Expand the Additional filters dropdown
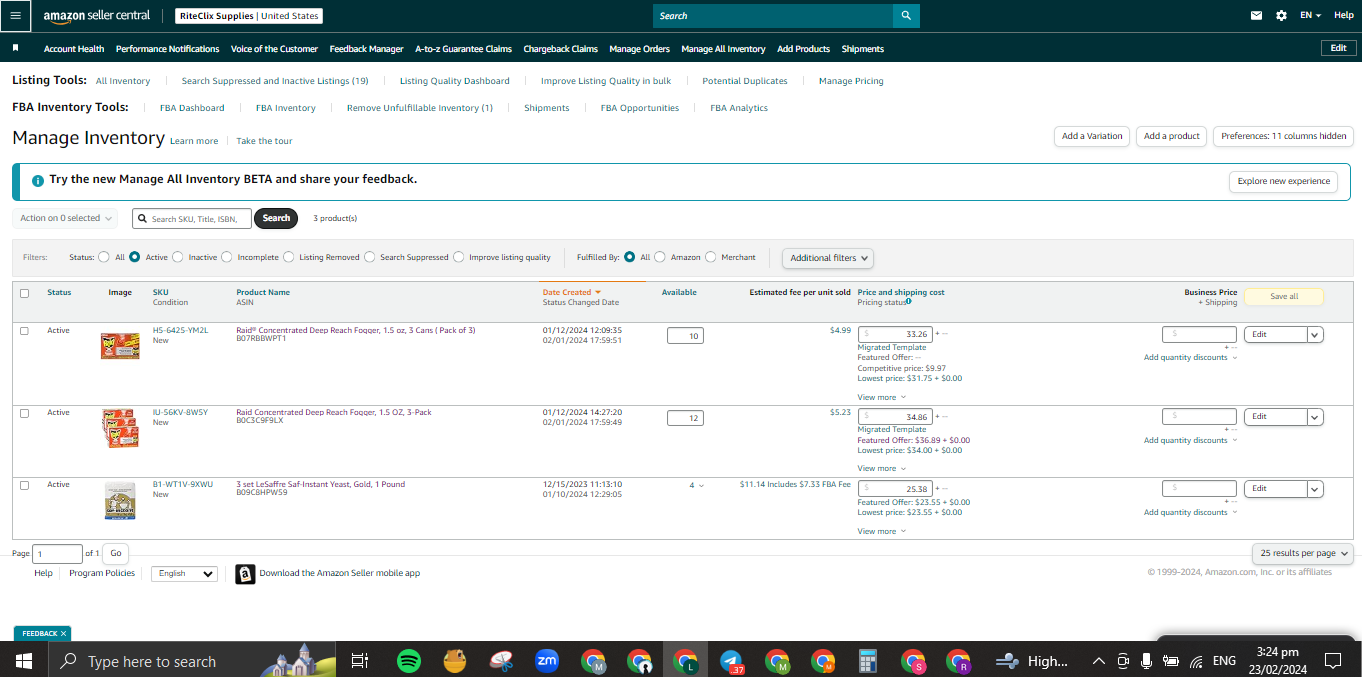Viewport: 1362px width, 677px height. coord(828,258)
